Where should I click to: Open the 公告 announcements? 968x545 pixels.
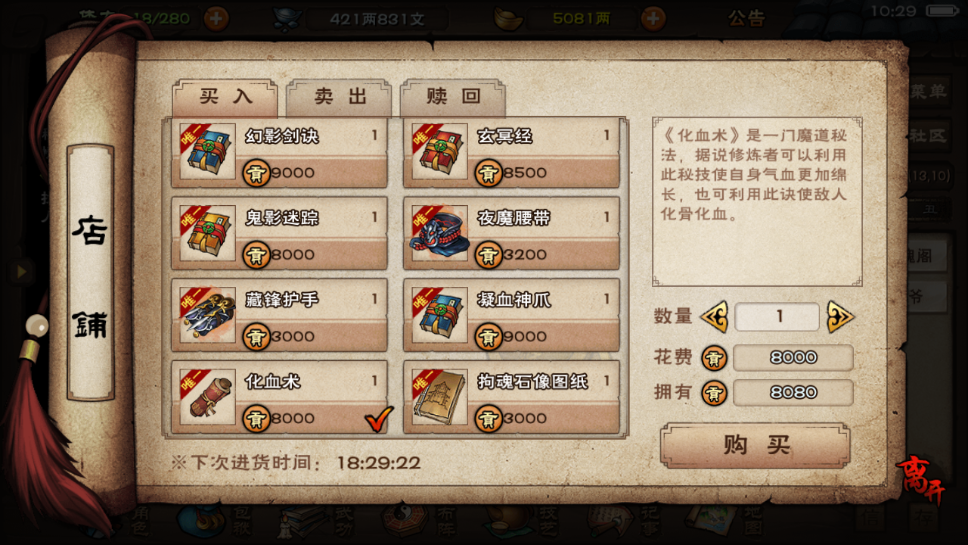point(746,19)
